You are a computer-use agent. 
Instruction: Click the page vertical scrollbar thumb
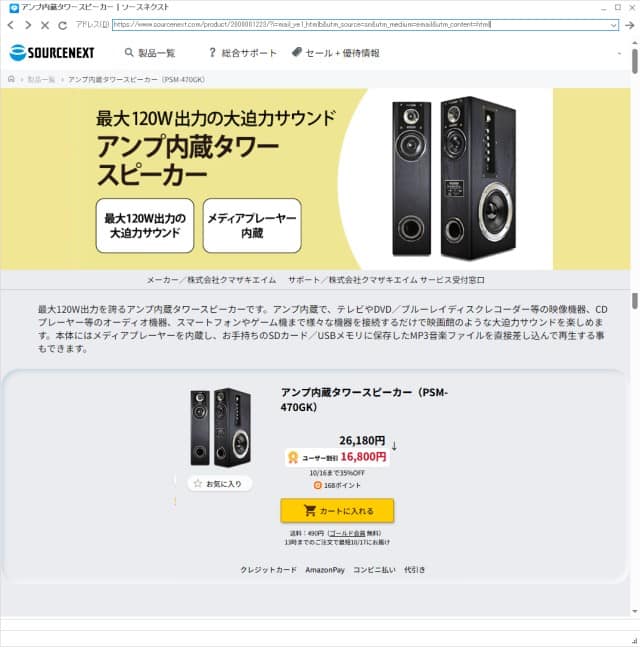[x=635, y=62]
